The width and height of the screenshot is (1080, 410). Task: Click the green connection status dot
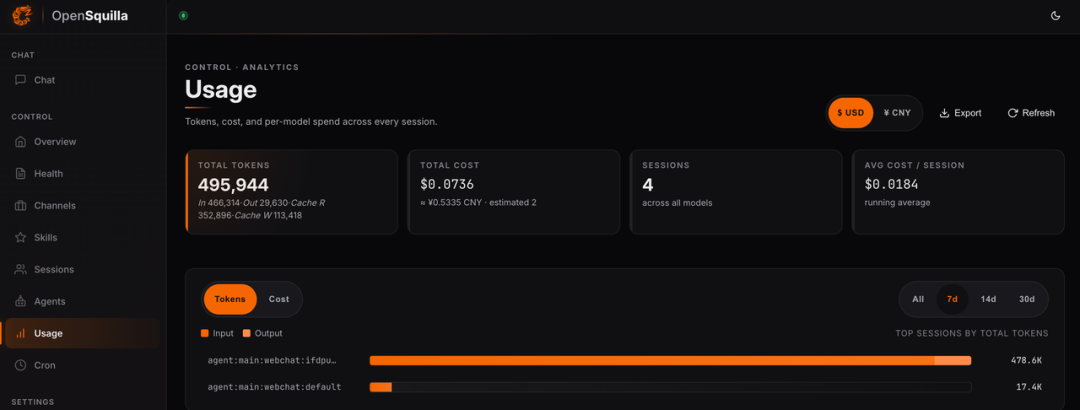point(183,16)
